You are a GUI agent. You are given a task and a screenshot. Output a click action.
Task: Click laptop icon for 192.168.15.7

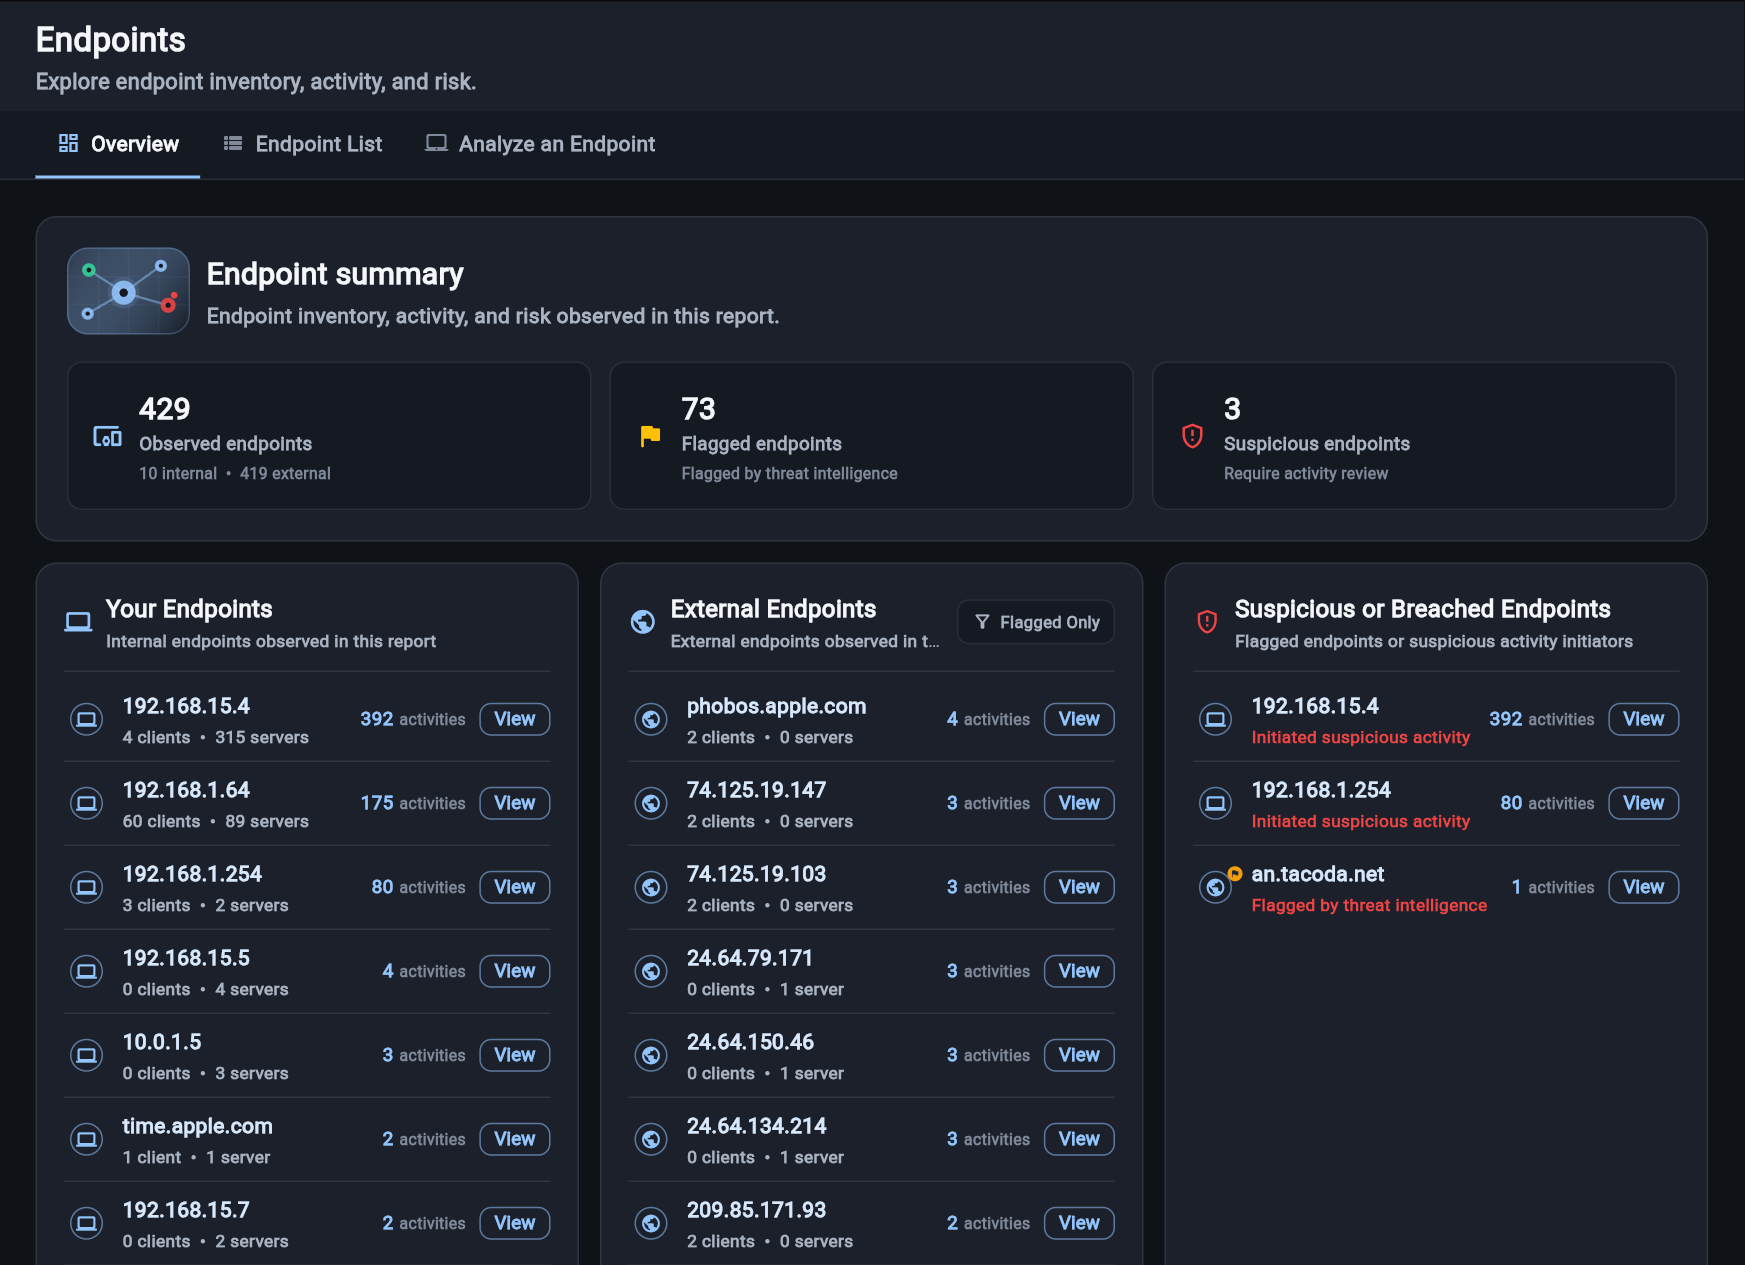tap(87, 1223)
